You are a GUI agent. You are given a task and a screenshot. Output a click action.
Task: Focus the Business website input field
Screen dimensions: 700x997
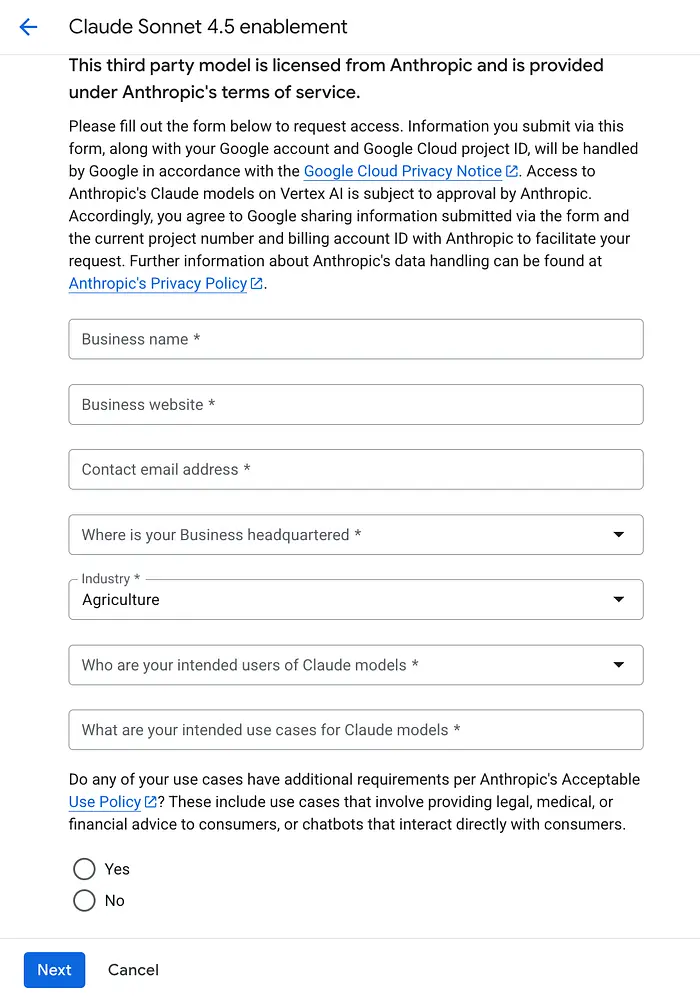(x=356, y=404)
